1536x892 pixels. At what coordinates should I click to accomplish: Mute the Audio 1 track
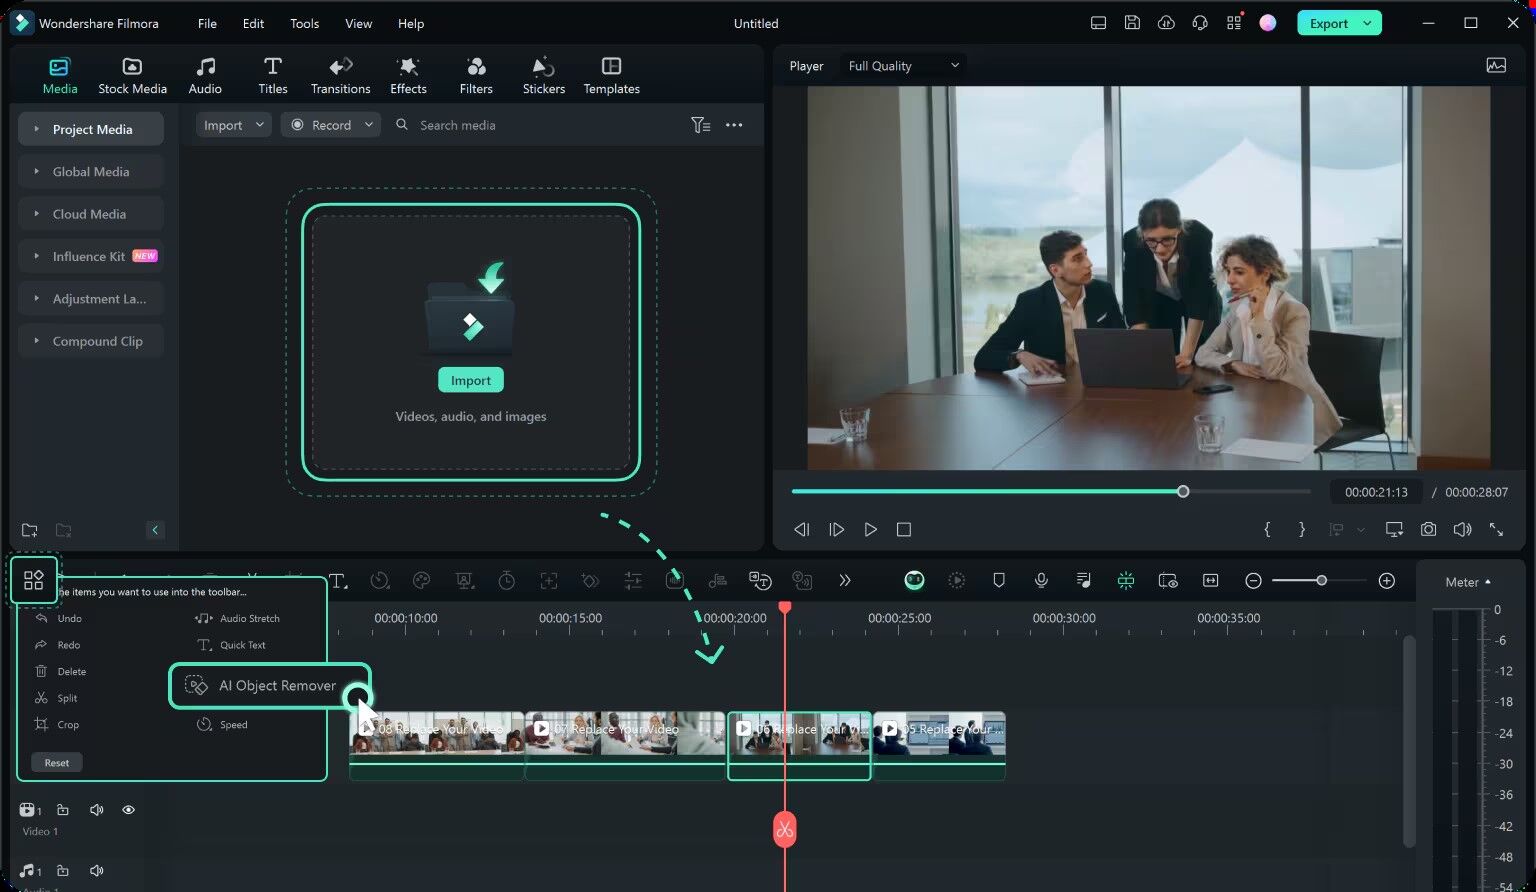click(96, 870)
